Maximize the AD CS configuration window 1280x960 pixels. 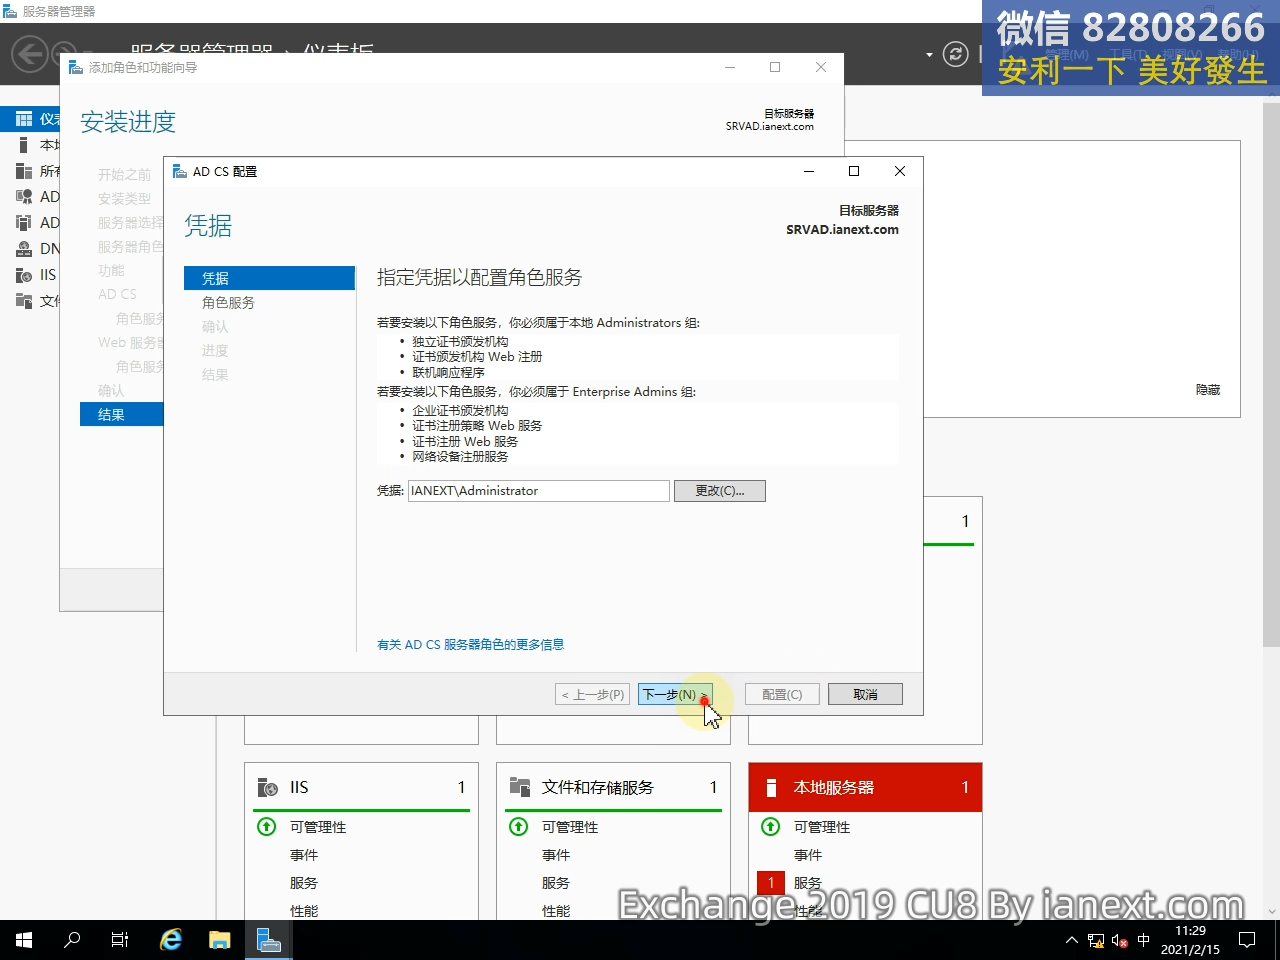tap(854, 171)
